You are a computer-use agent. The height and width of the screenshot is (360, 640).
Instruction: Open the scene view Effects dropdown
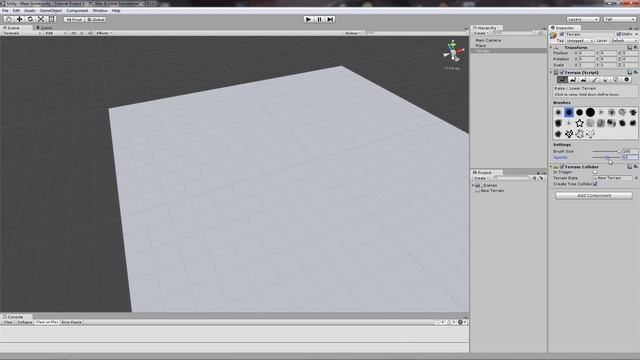[104, 33]
